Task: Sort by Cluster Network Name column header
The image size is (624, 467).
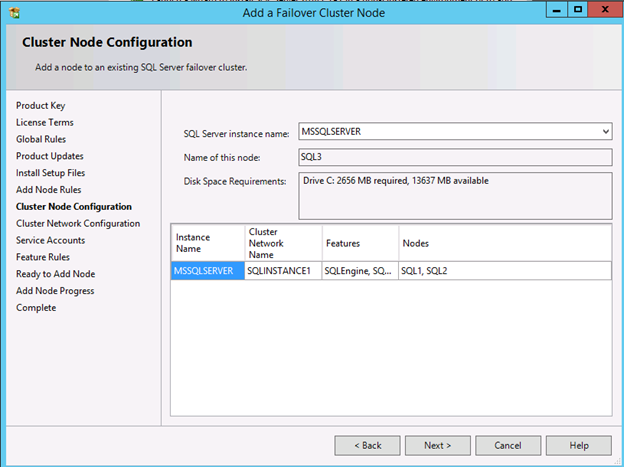Action: [x=282, y=243]
